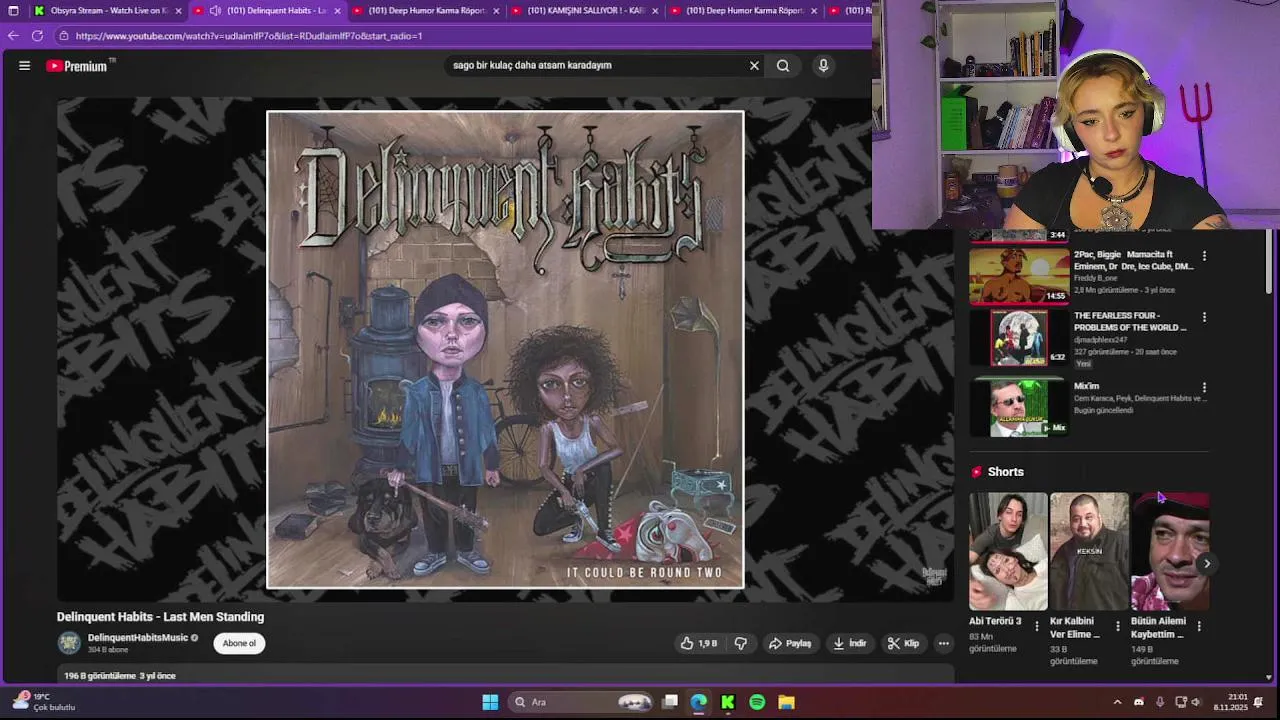Open the 2Pac, Biggie Mamacita video thumbnail
Viewport: 1280px width, 720px height.
(1019, 275)
